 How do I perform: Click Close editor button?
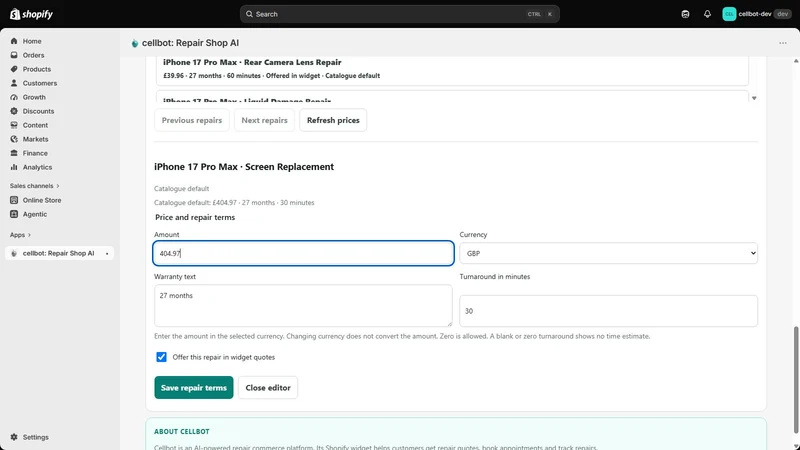[x=268, y=387]
